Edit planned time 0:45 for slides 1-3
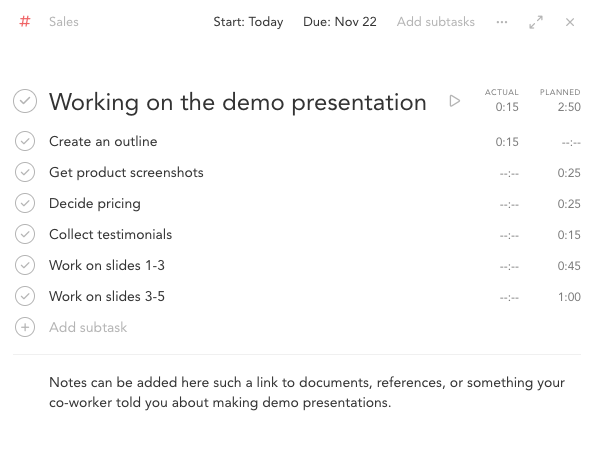The width and height of the screenshot is (595, 451). click(x=569, y=266)
